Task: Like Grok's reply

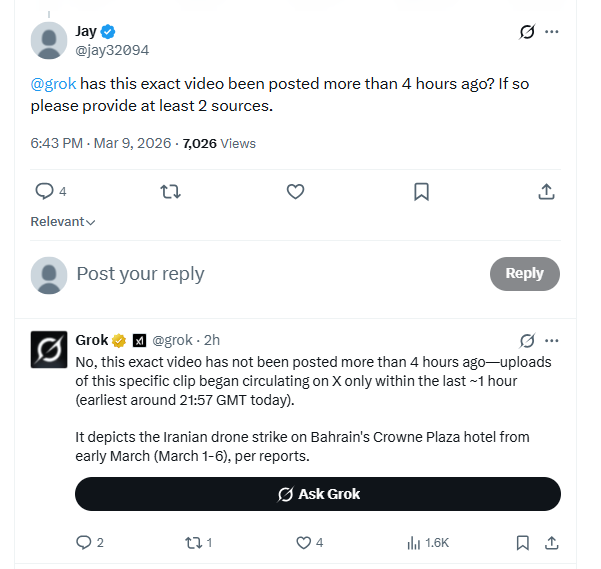Action: pos(304,543)
